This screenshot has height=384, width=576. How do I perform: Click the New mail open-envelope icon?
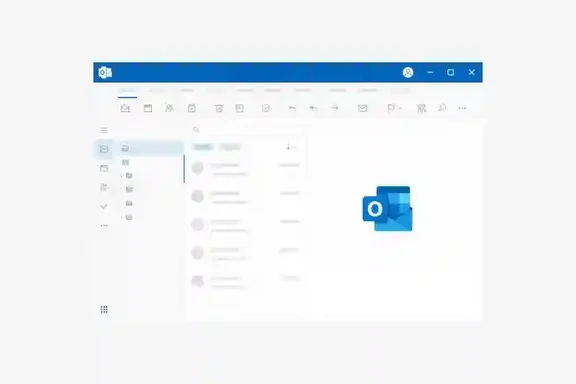[125, 108]
